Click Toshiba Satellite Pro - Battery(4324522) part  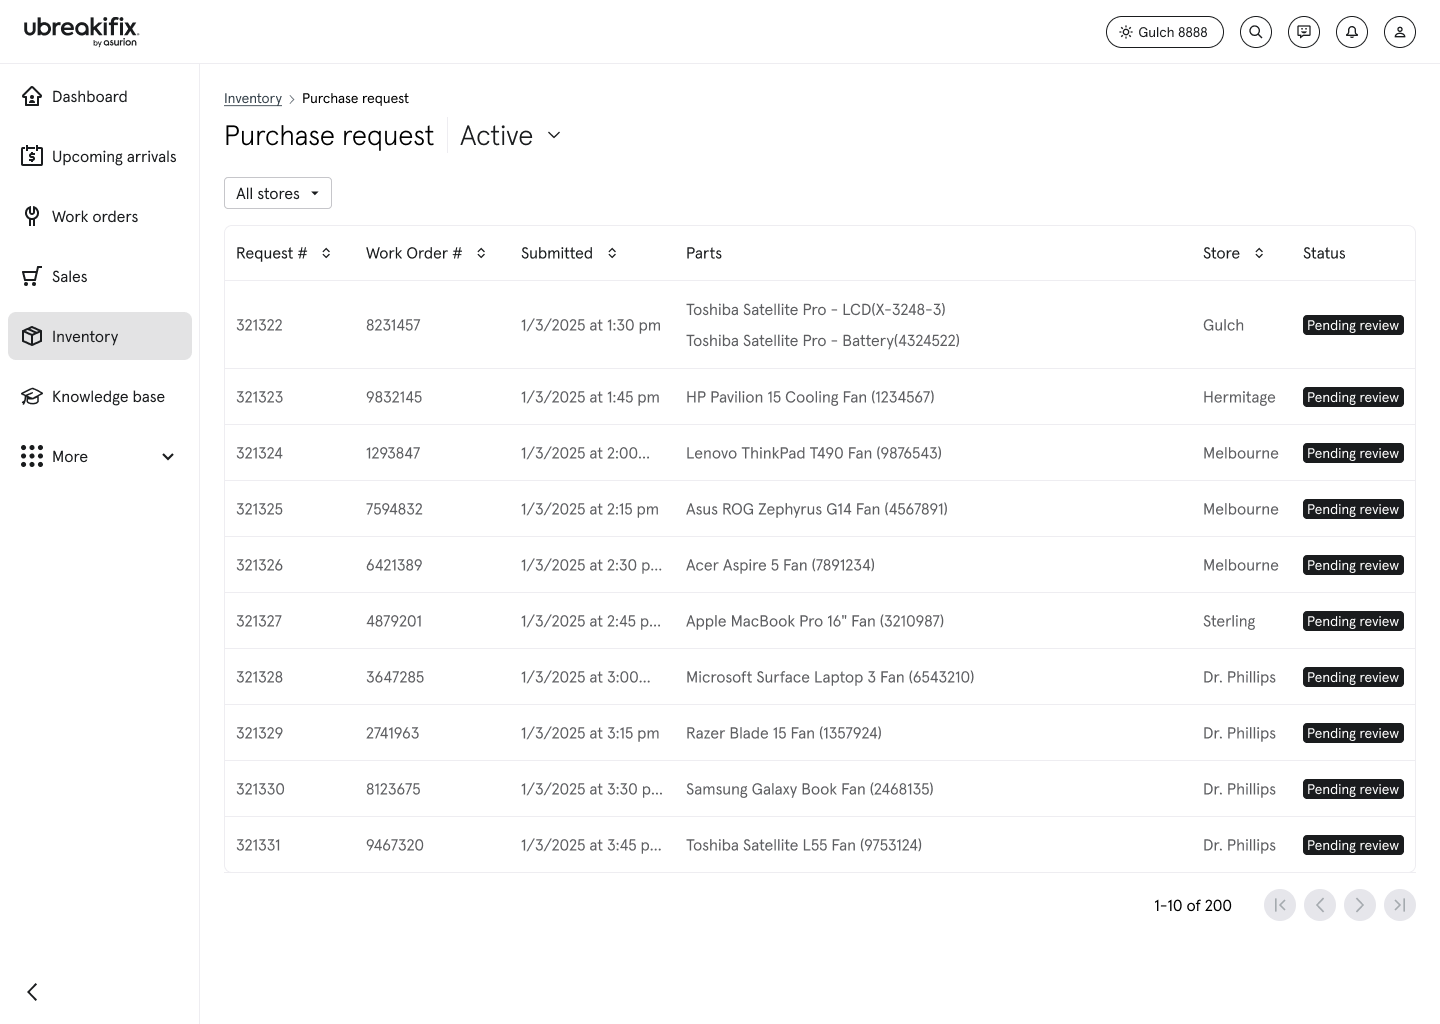pyautogui.click(x=823, y=341)
